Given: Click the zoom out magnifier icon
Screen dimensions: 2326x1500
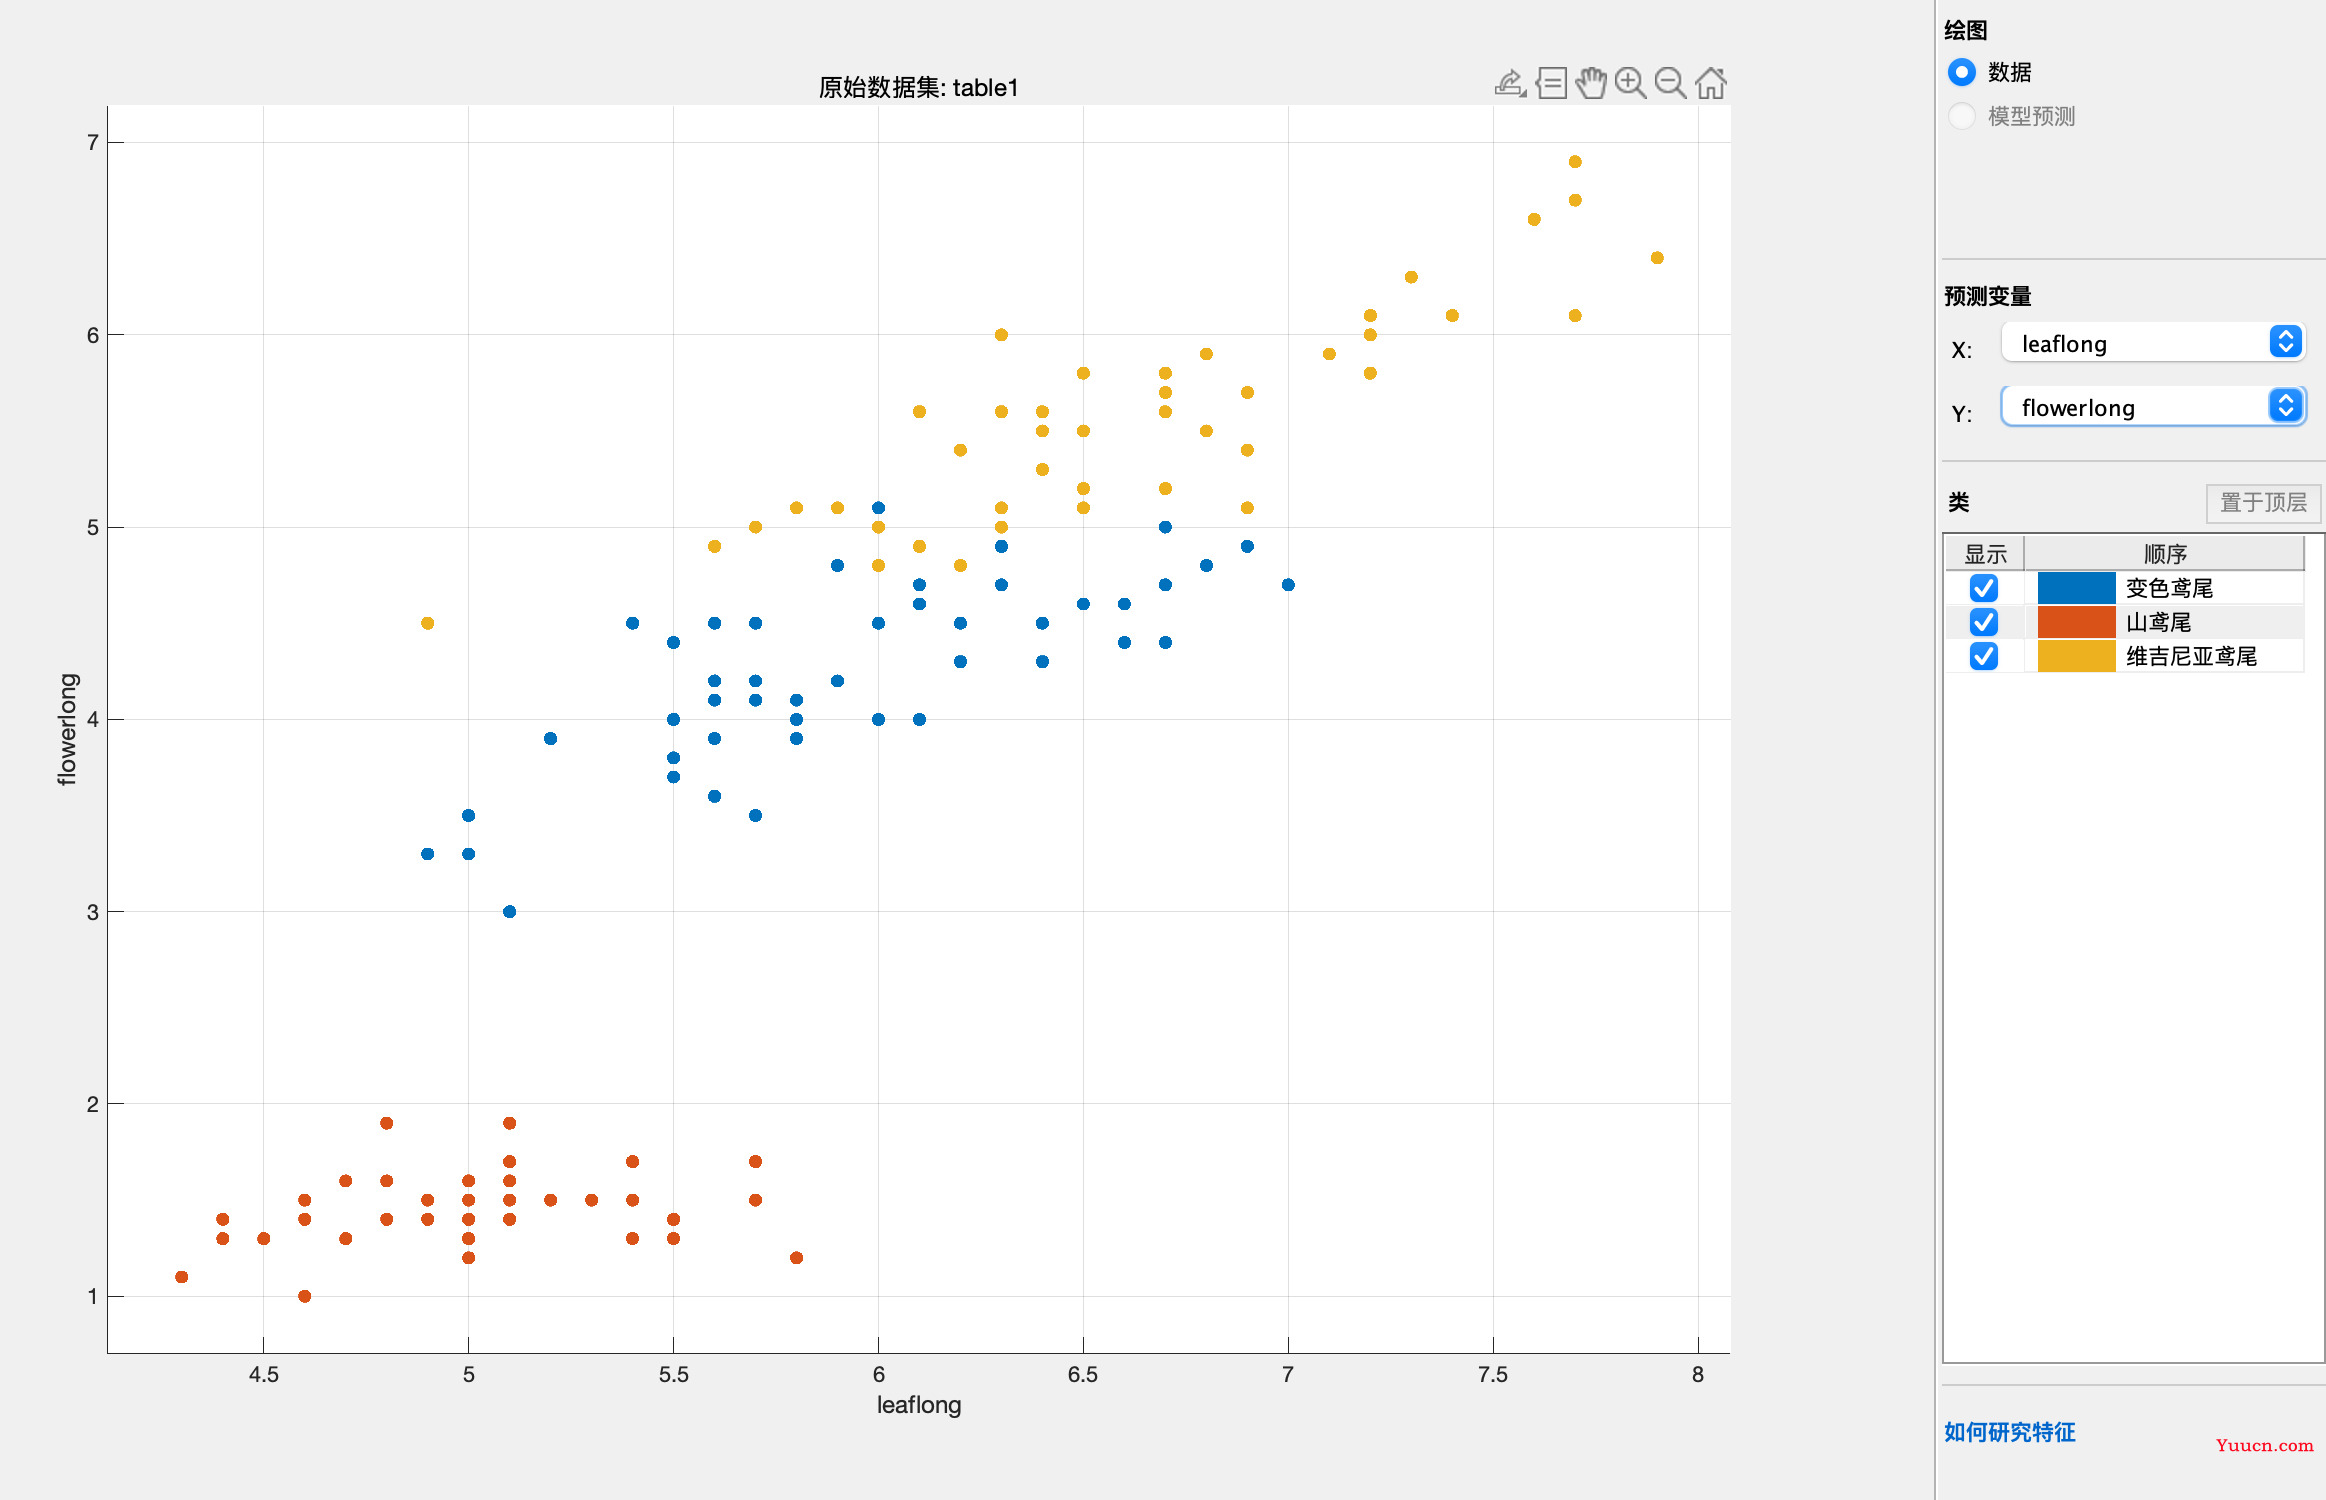Looking at the screenshot, I should [1670, 85].
